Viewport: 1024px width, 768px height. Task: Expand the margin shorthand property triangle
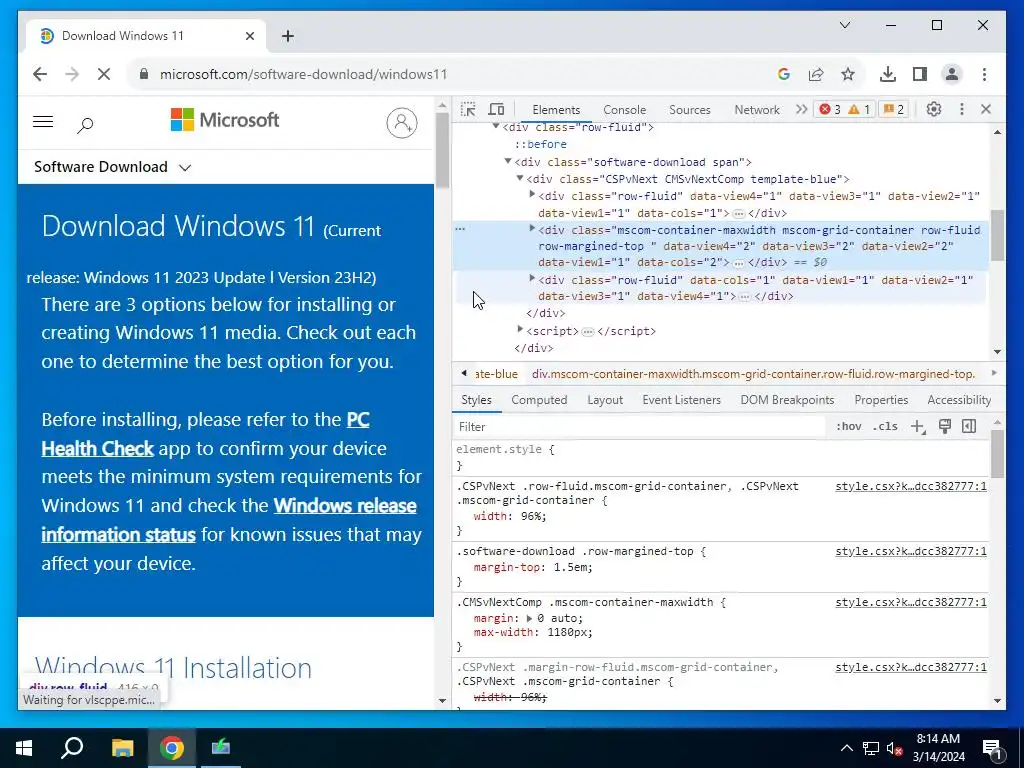click(529, 618)
